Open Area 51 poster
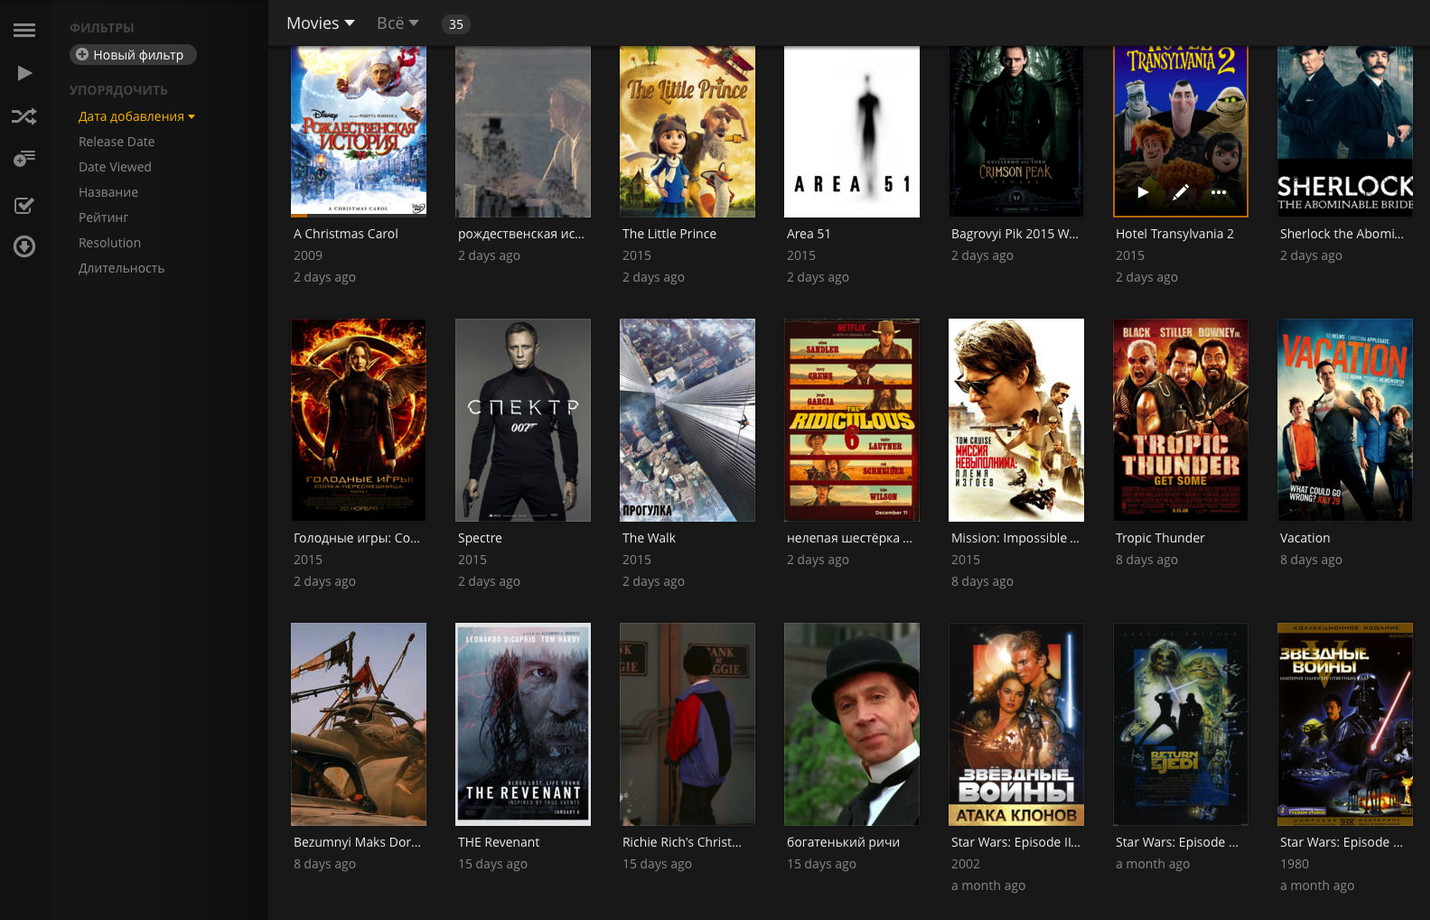1430x920 pixels. (x=852, y=131)
